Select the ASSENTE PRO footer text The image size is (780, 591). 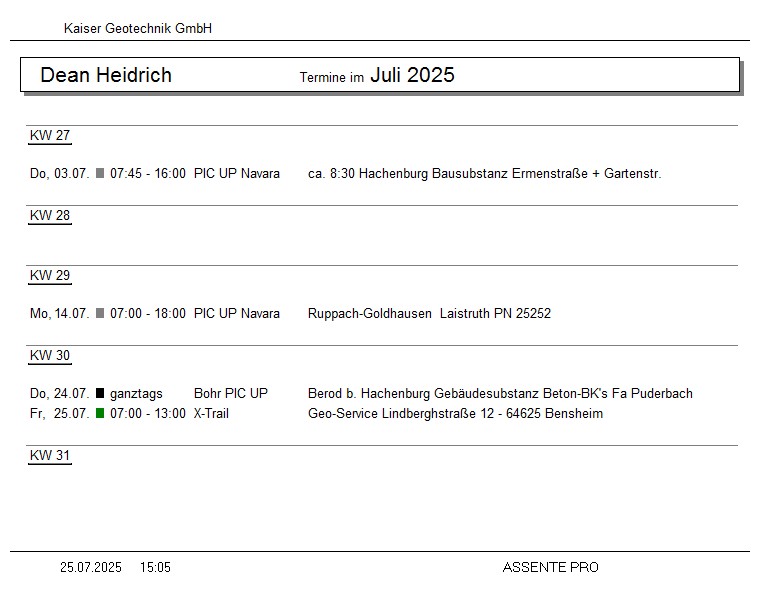click(x=550, y=568)
